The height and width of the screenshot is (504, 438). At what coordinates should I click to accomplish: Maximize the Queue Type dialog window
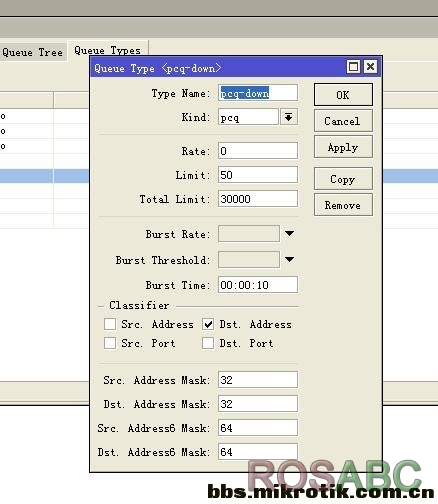(x=353, y=67)
